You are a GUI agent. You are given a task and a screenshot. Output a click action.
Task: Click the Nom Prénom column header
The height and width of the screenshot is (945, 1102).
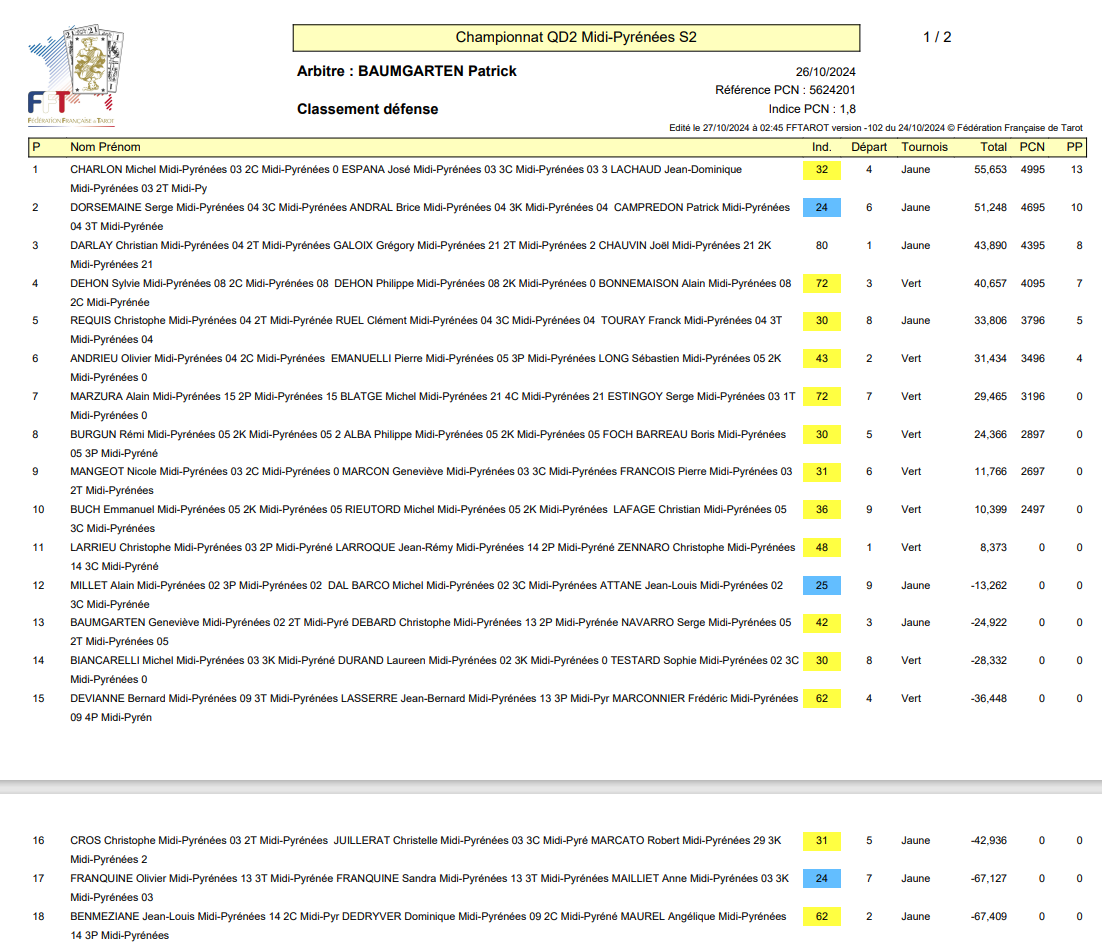[105, 147]
